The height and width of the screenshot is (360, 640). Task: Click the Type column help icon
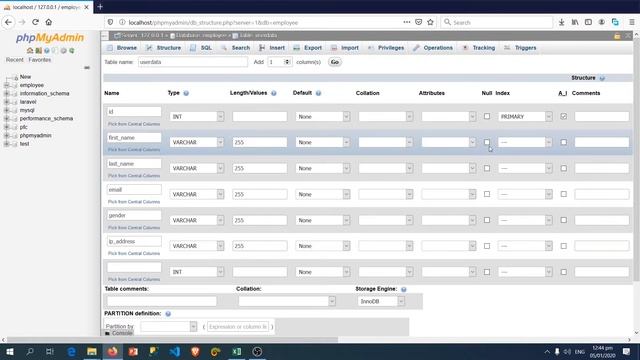point(186,93)
